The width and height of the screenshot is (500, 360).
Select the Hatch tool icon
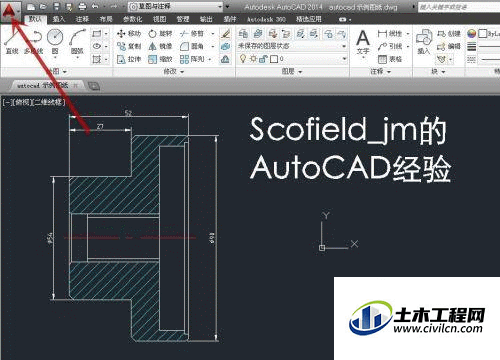pos(97,59)
